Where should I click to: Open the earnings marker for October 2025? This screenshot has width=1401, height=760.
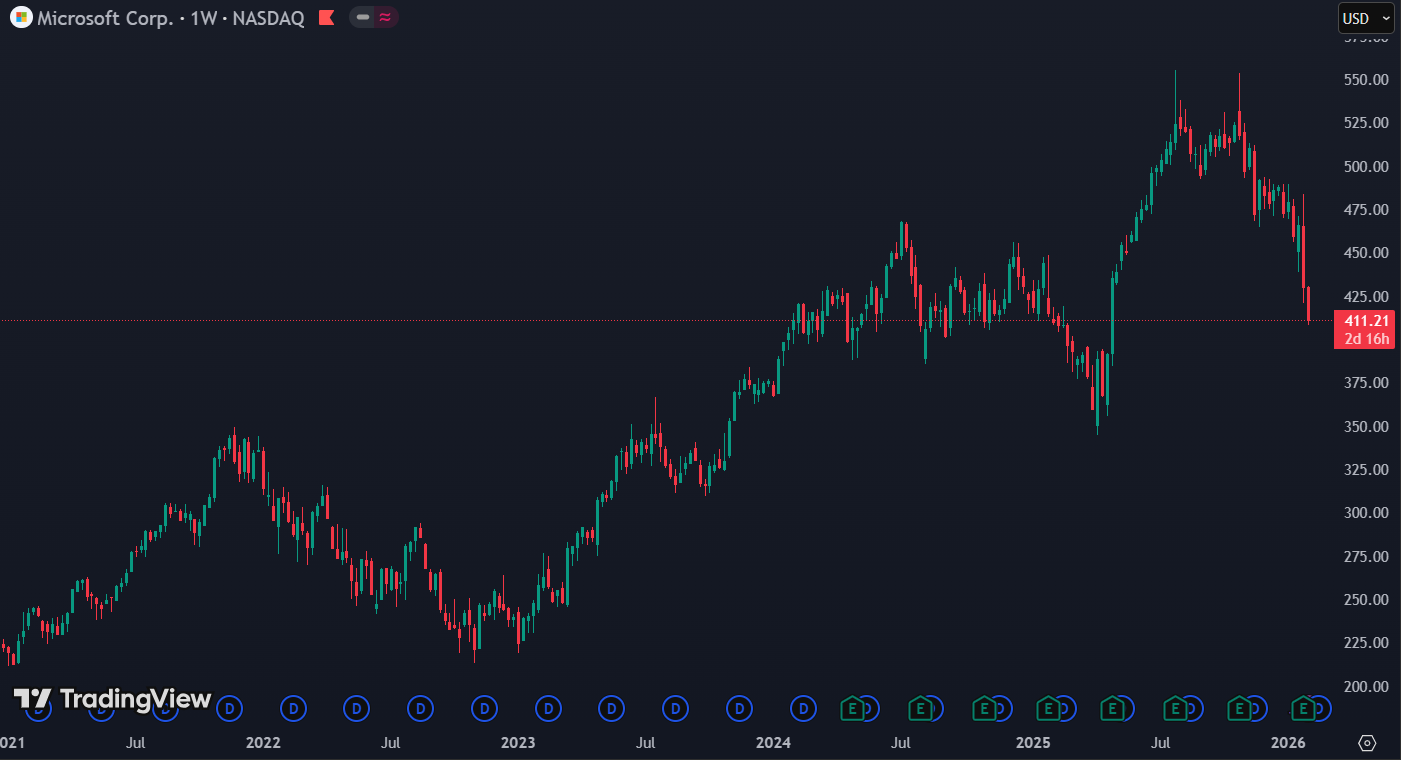tap(1240, 709)
